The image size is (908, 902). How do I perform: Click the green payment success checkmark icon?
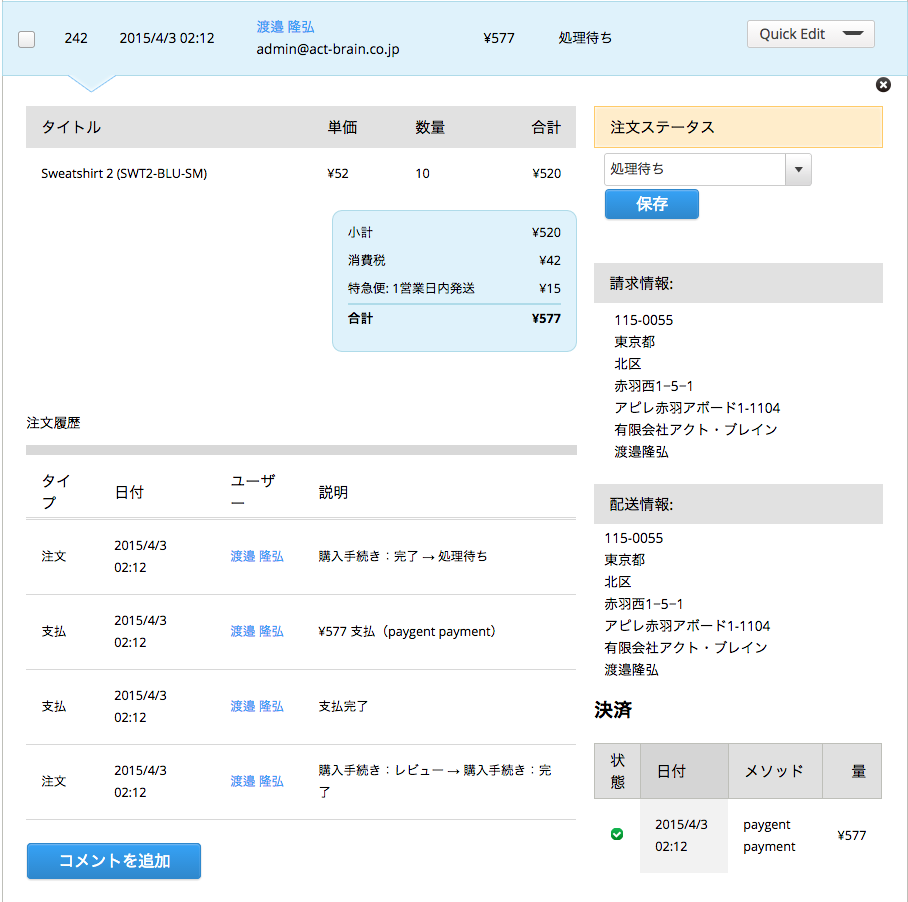(x=617, y=833)
